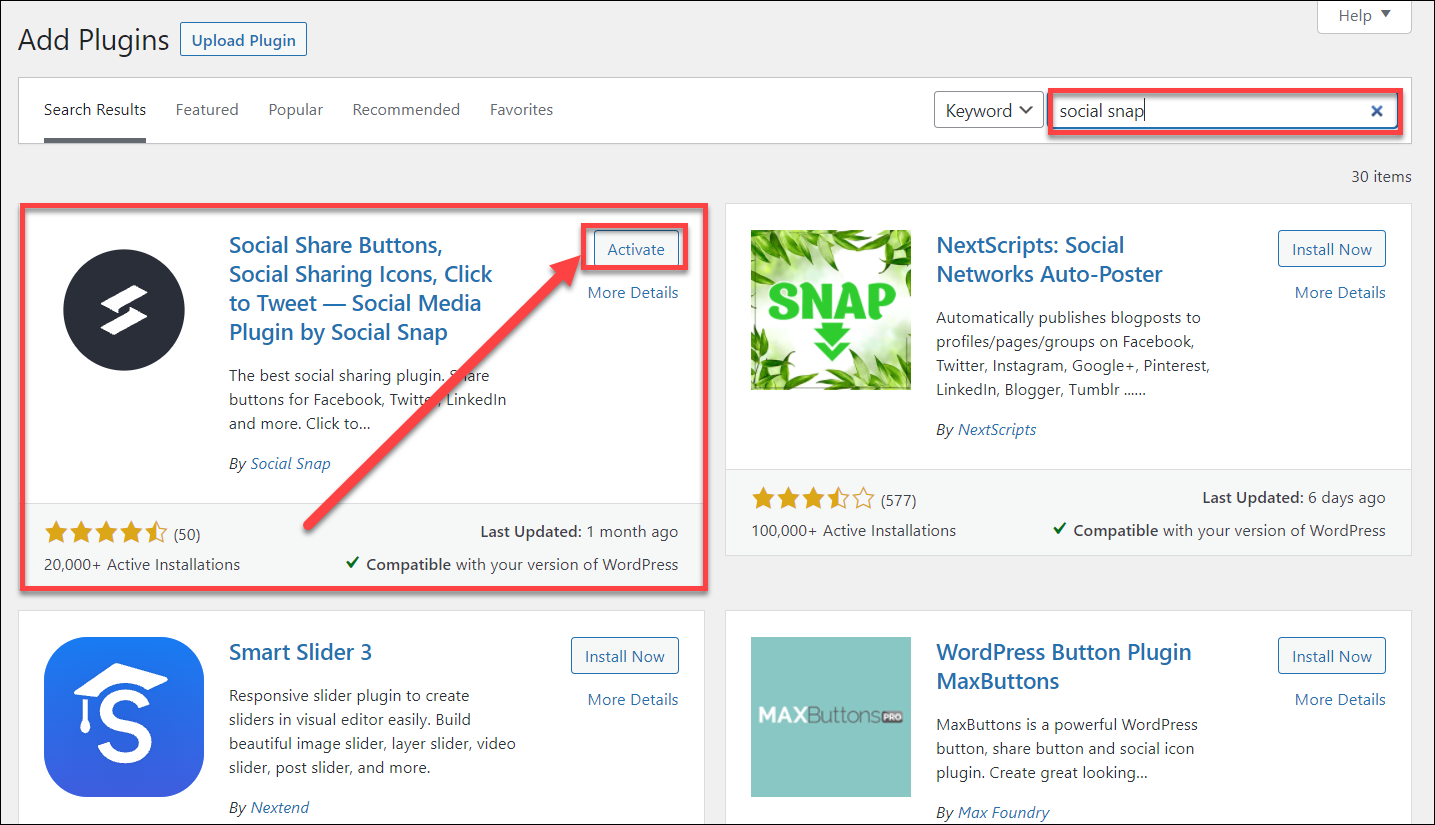Open the WordPress Button Plugin MaxButtons title
The height and width of the screenshot is (825, 1435).
pyautogui.click(x=1063, y=667)
